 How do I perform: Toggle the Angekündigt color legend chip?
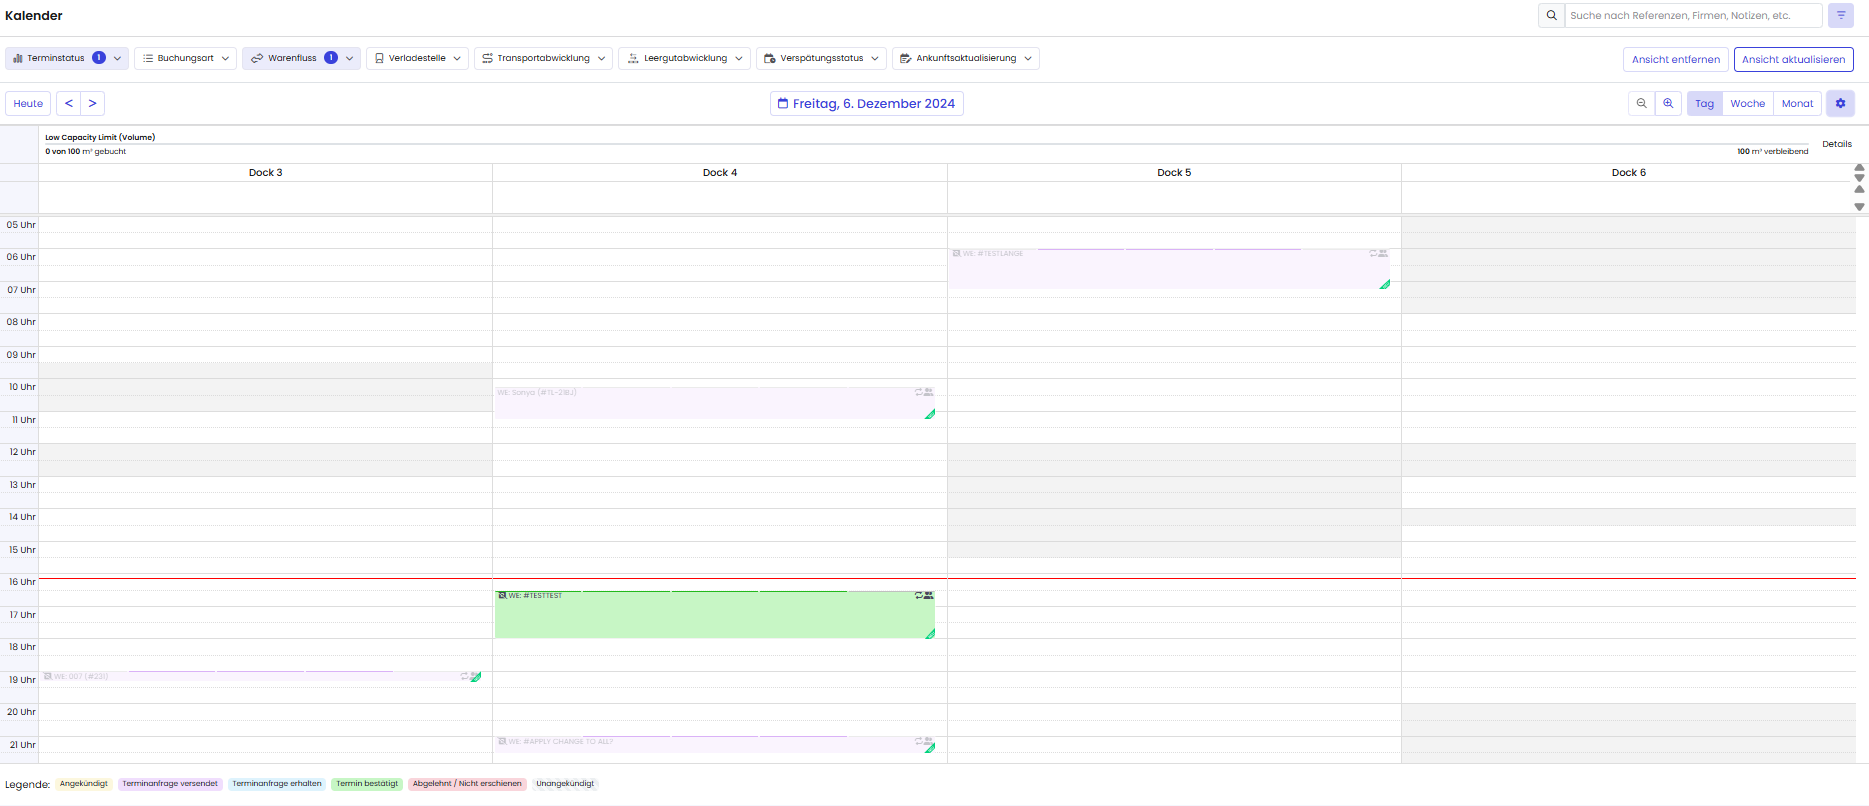click(x=84, y=784)
